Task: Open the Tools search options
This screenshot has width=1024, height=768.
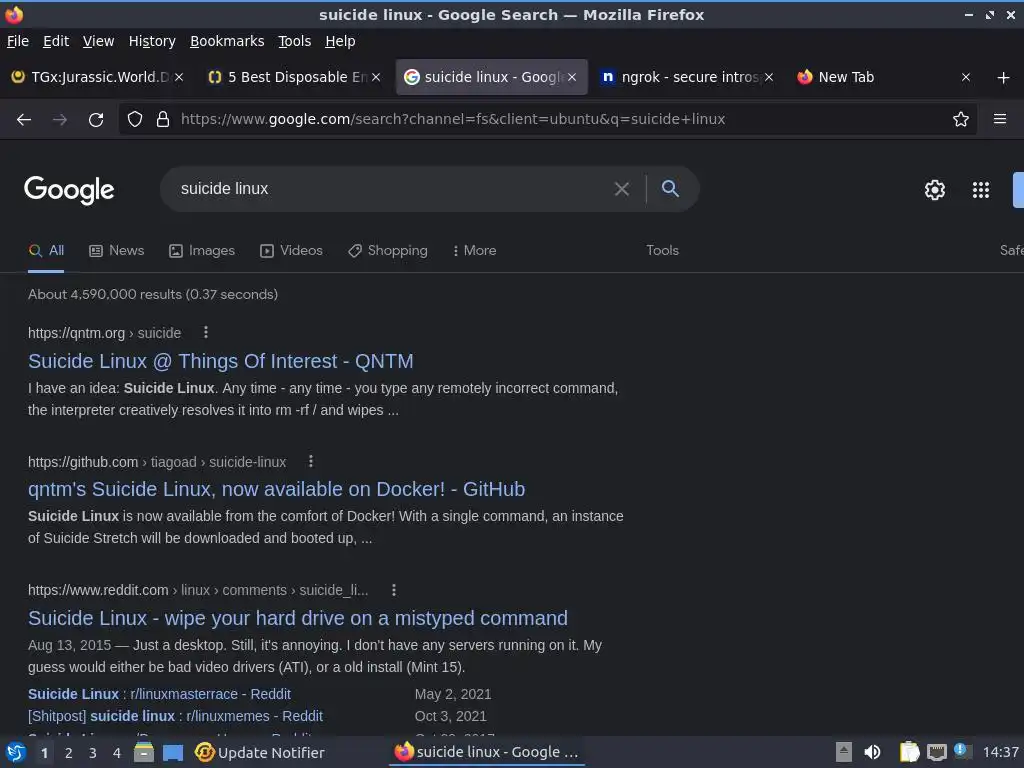Action: pos(662,251)
